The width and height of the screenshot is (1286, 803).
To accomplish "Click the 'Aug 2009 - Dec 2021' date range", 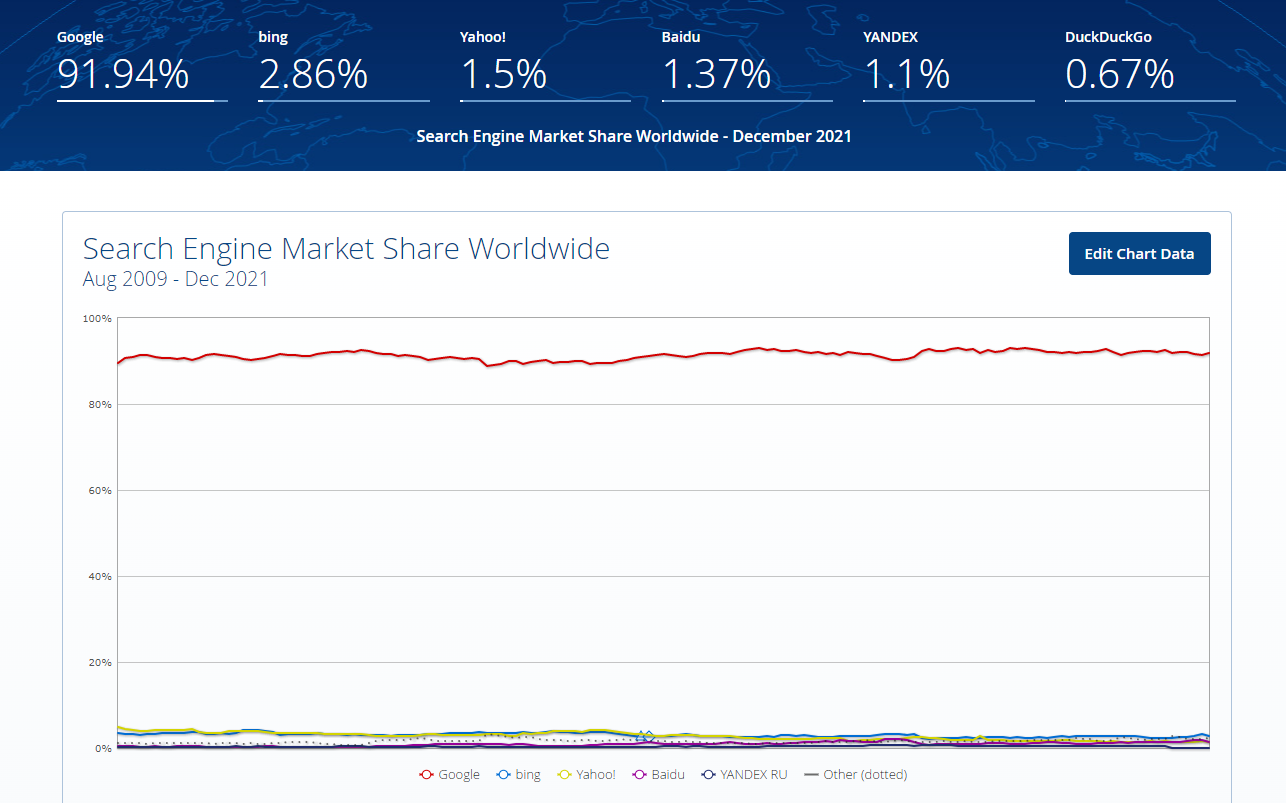I will [176, 279].
